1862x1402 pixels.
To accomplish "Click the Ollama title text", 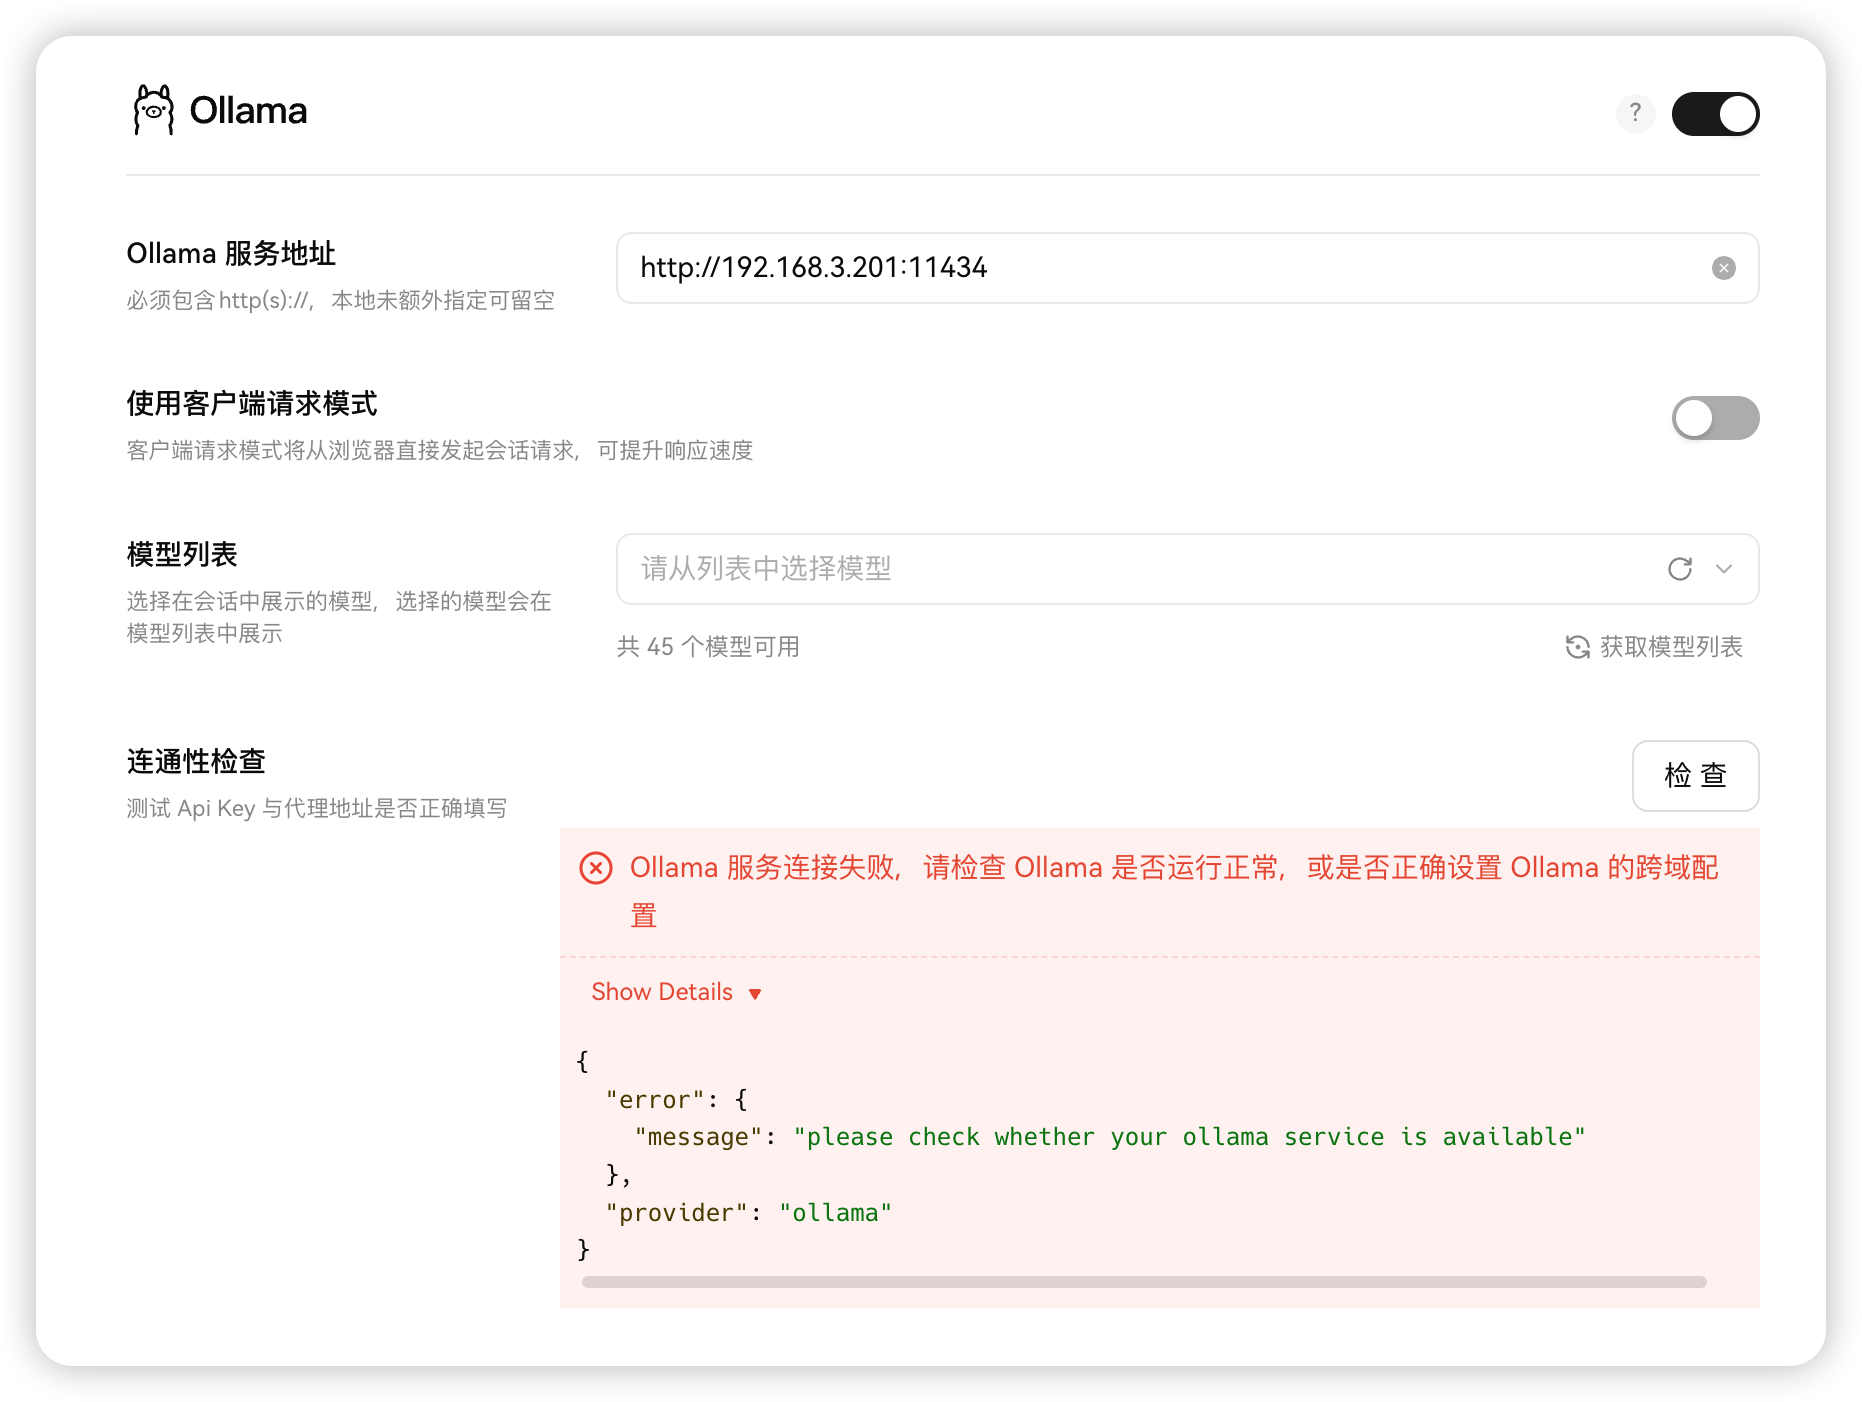I will pos(248,111).
